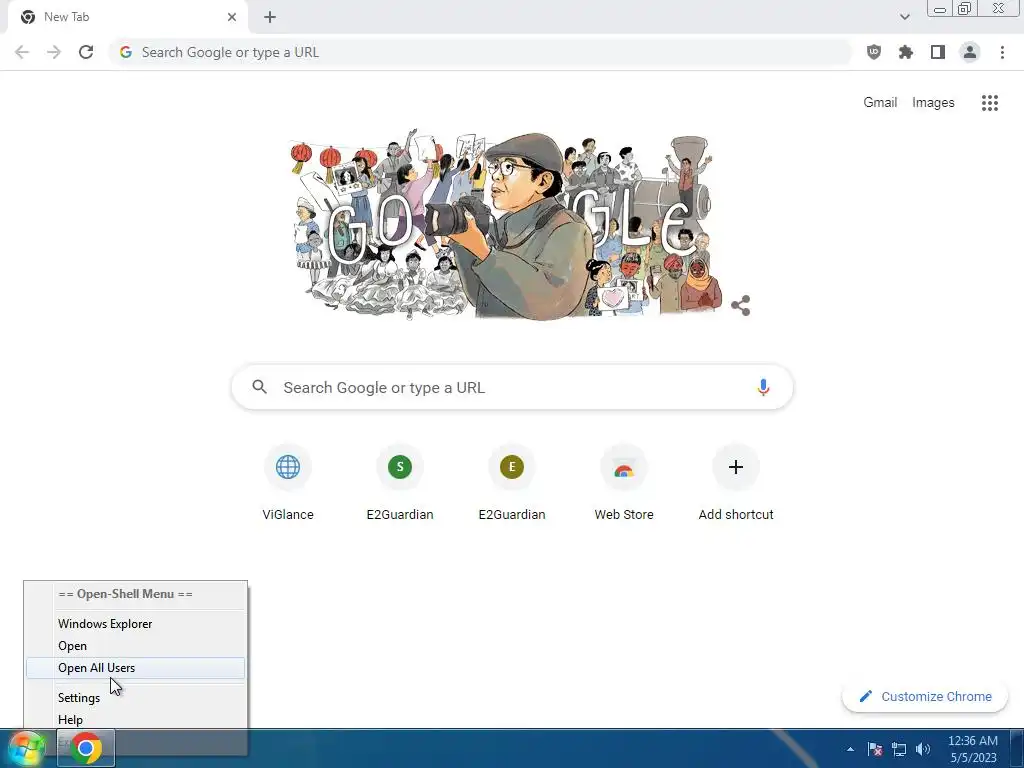Open the green S E2Guardian shortcut
1024x768 pixels.
[400, 483]
